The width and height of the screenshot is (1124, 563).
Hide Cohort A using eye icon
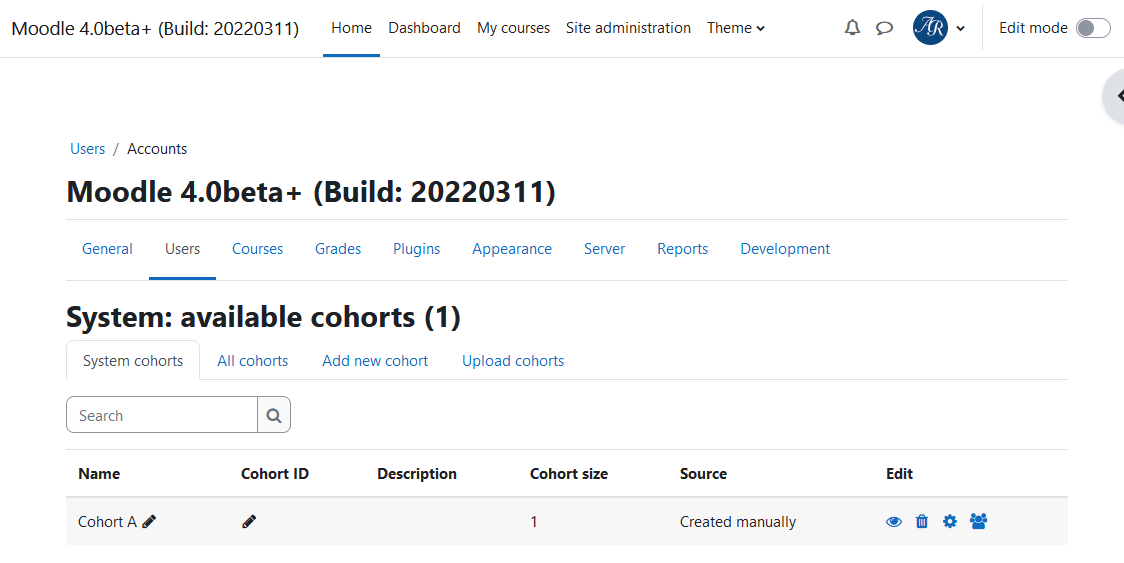pyautogui.click(x=893, y=521)
